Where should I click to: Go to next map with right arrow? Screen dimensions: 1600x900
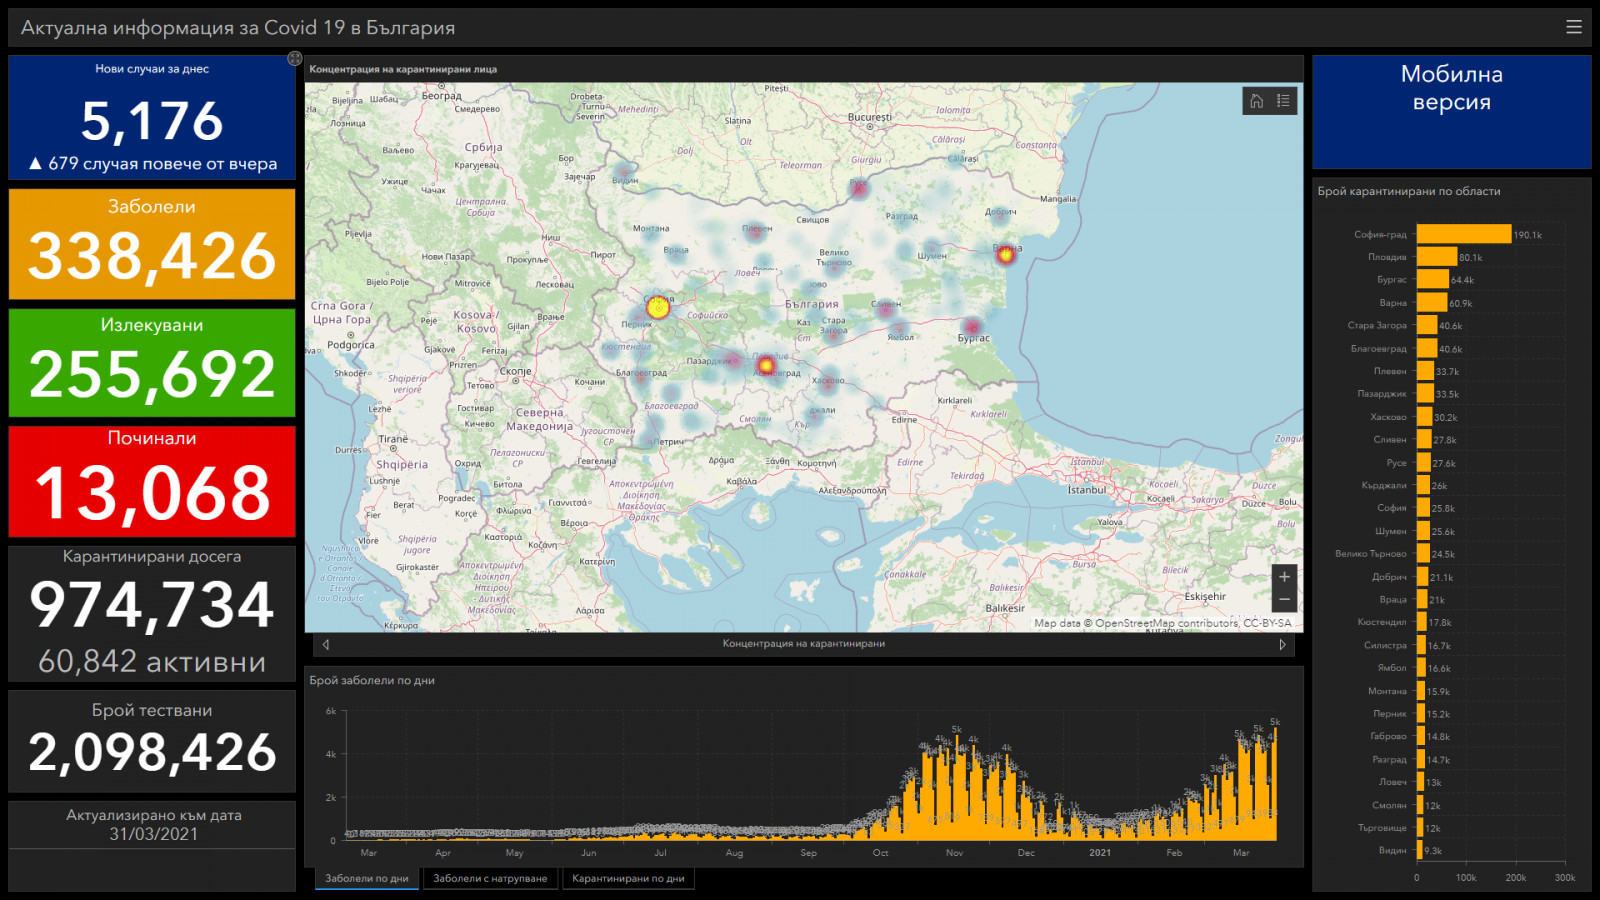point(1282,644)
